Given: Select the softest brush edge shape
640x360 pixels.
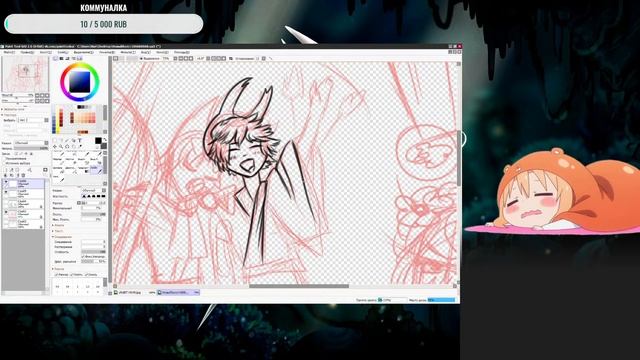Looking at the screenshot, I should (x=84, y=196).
